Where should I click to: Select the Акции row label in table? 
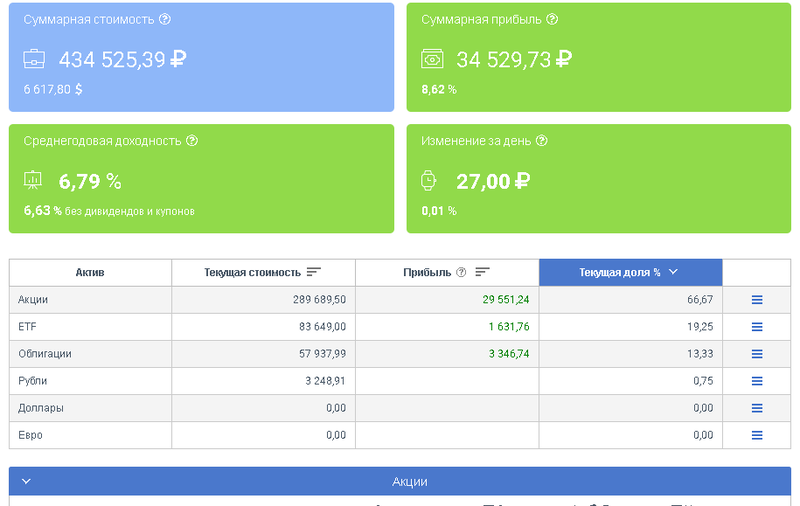33,300
